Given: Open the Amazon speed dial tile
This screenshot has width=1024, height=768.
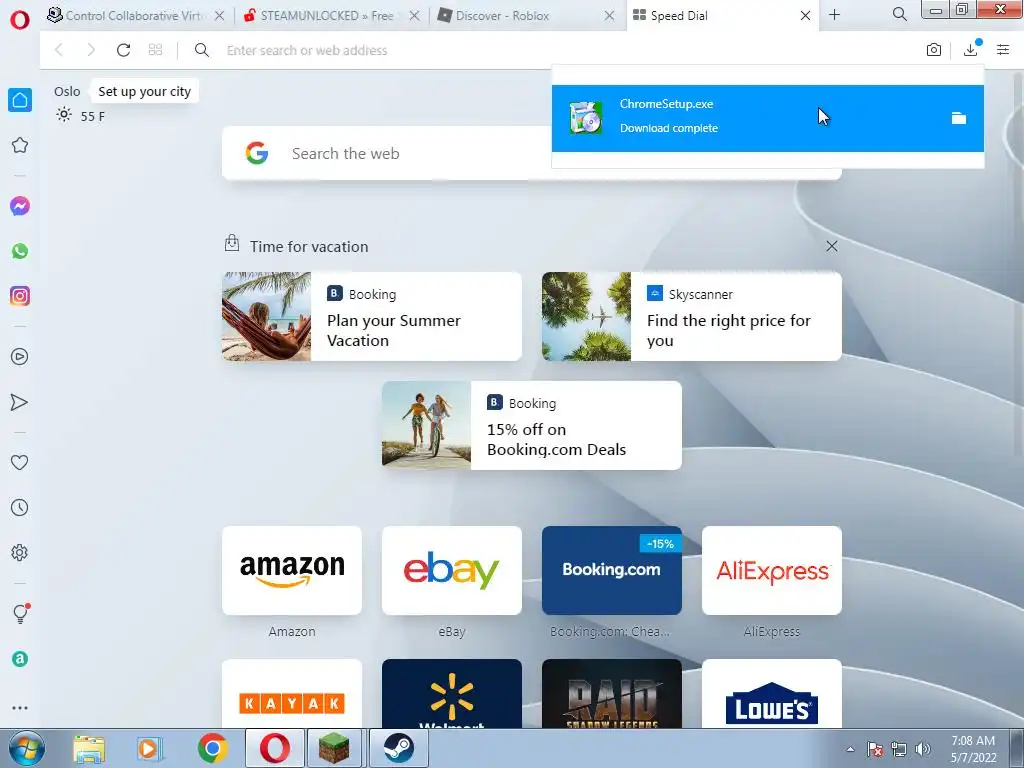Looking at the screenshot, I should [292, 571].
